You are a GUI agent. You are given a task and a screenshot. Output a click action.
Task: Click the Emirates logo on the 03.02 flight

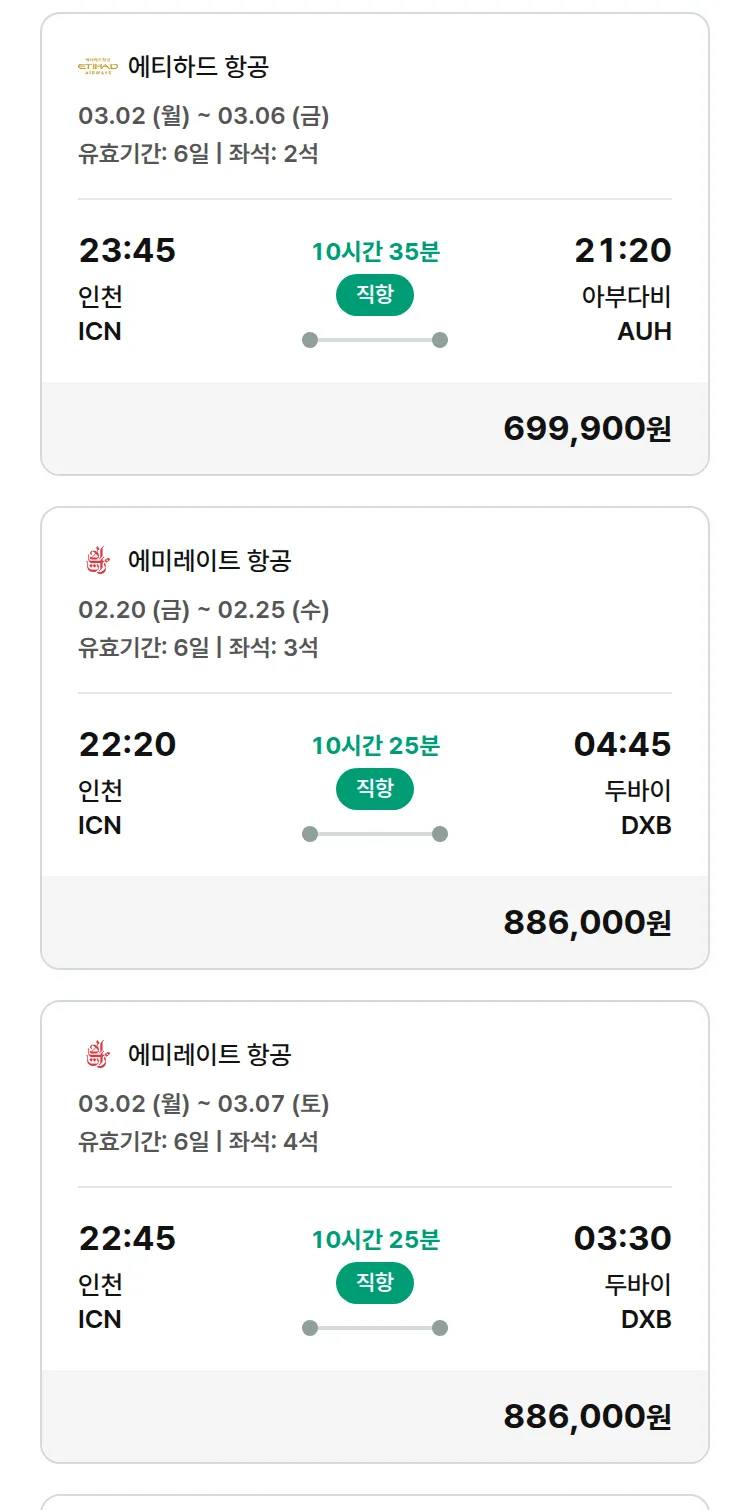[x=97, y=1055]
